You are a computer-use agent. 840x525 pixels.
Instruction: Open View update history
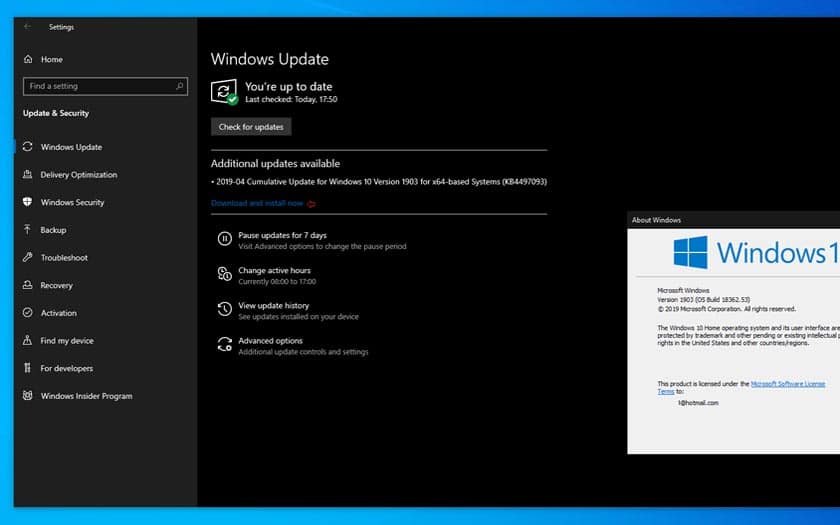coord(274,305)
